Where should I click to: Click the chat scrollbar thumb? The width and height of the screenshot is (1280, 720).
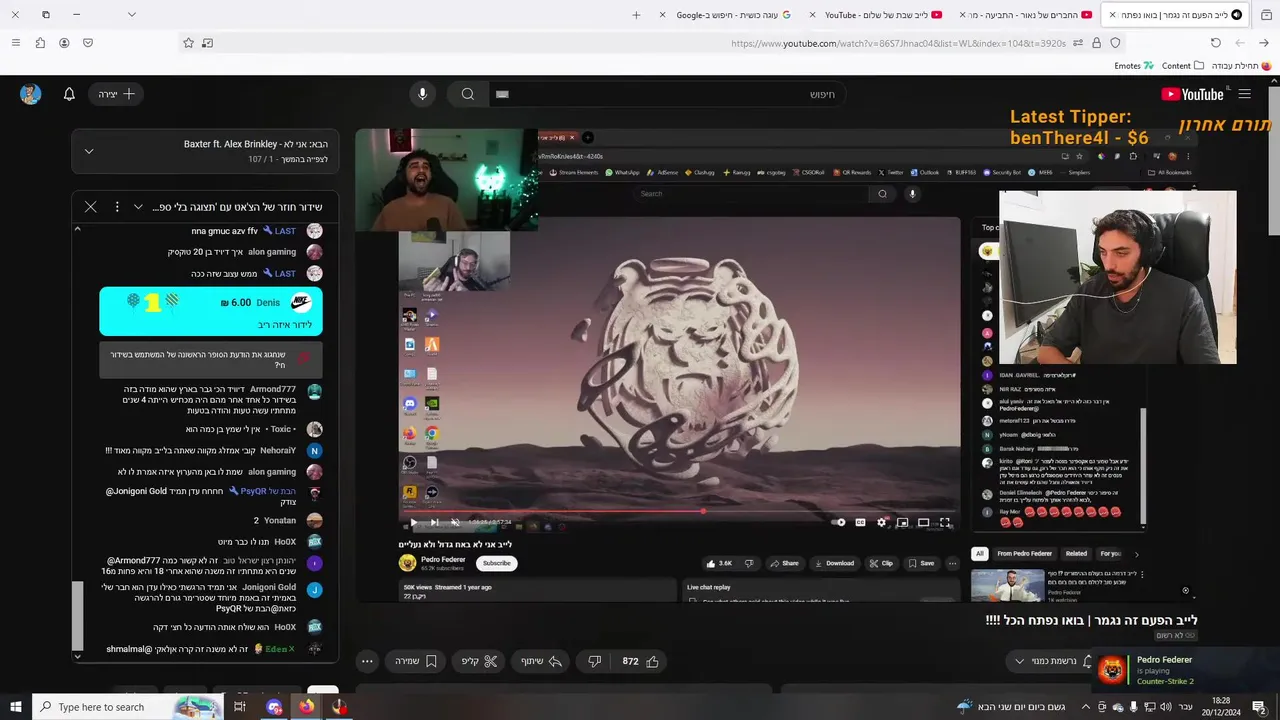click(77, 615)
